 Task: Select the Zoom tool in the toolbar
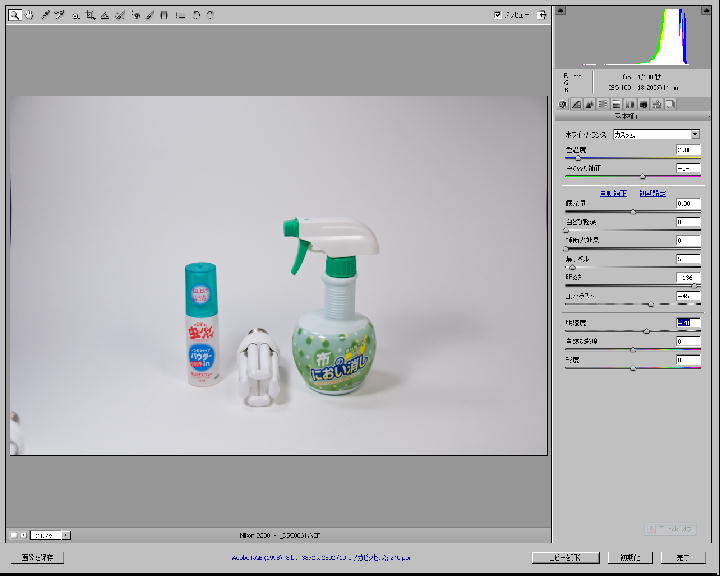[14, 15]
